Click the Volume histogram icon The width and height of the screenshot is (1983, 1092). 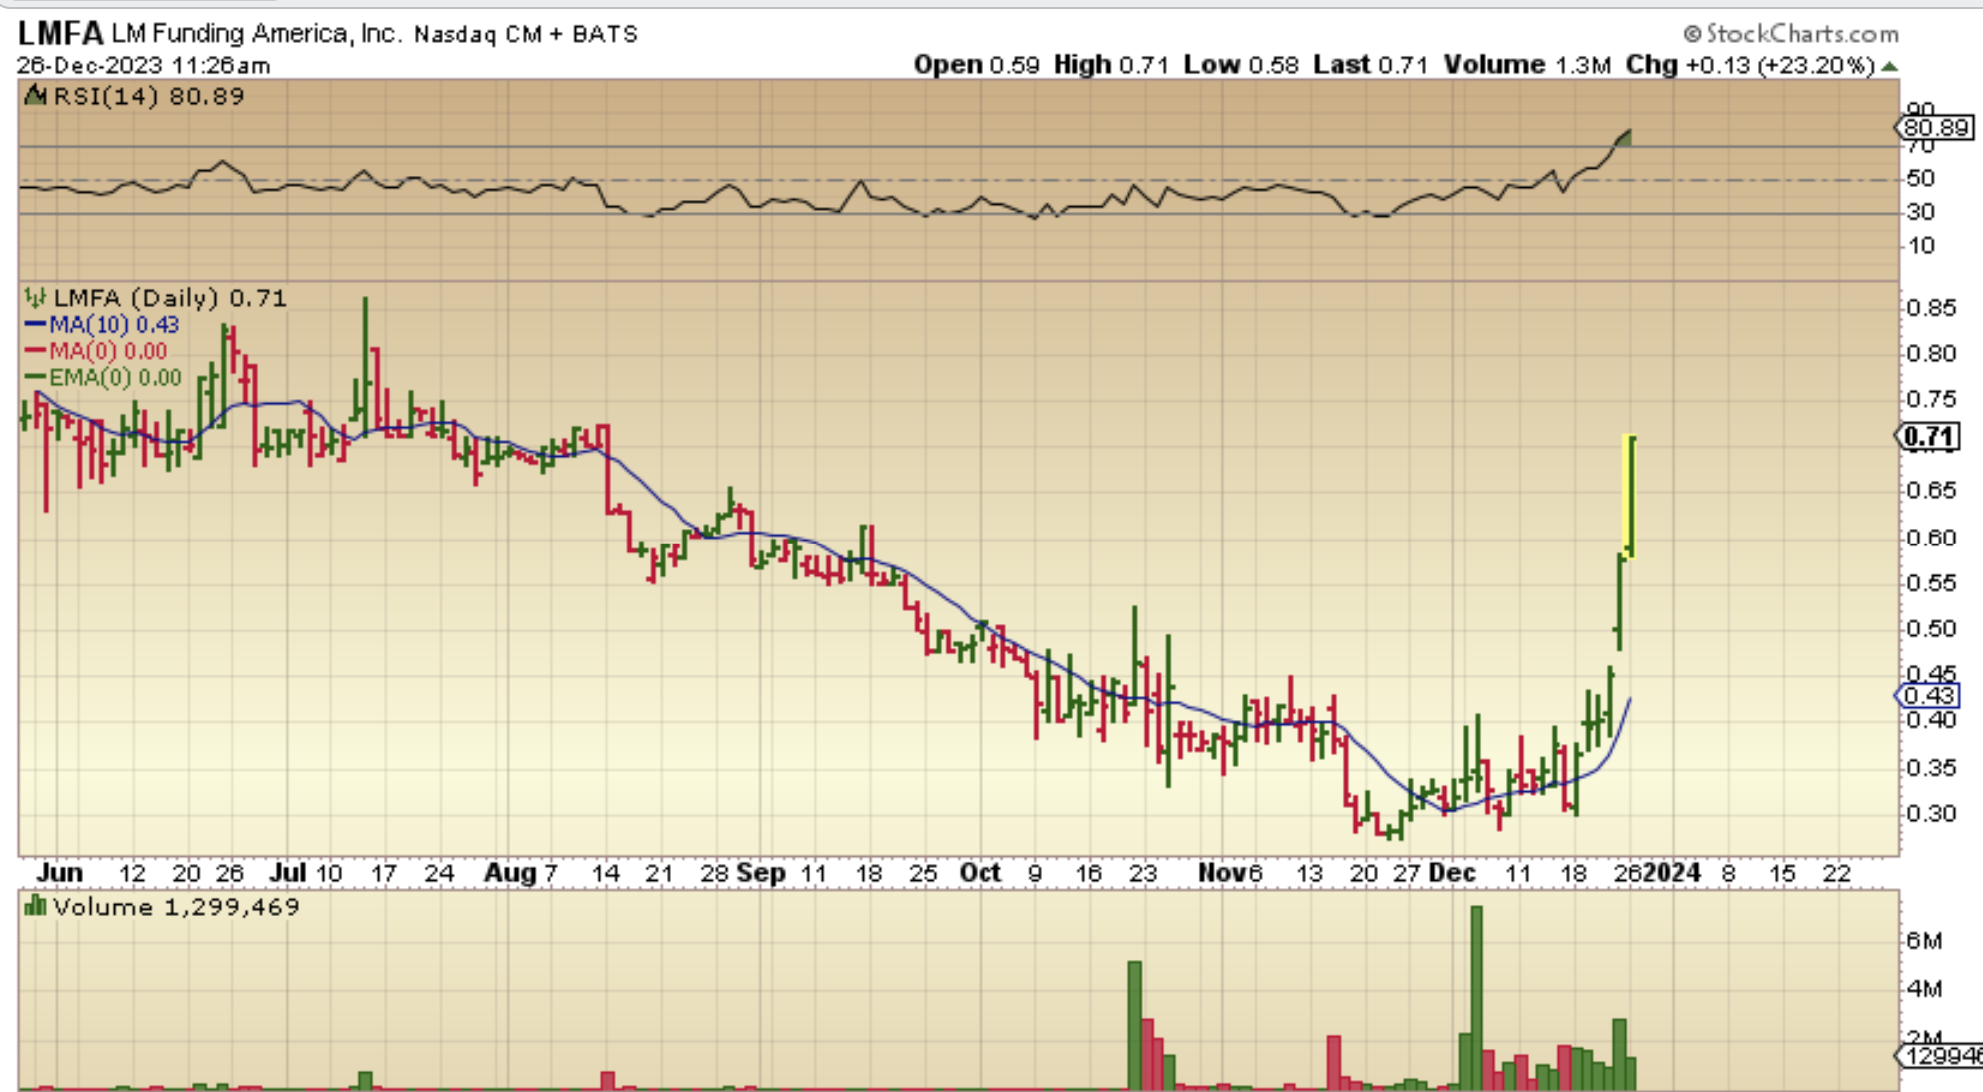click(36, 907)
